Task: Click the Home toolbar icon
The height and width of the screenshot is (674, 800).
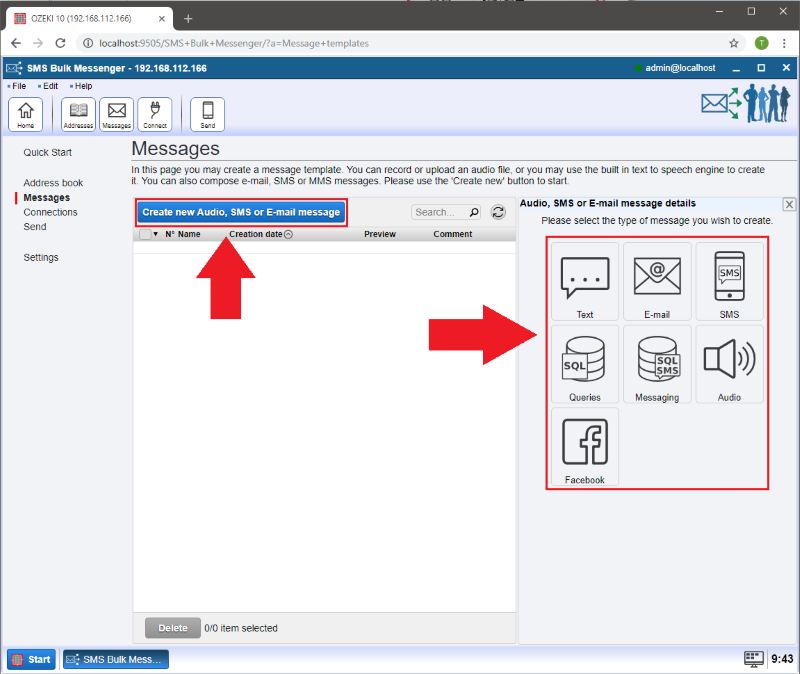Action: pos(25,114)
